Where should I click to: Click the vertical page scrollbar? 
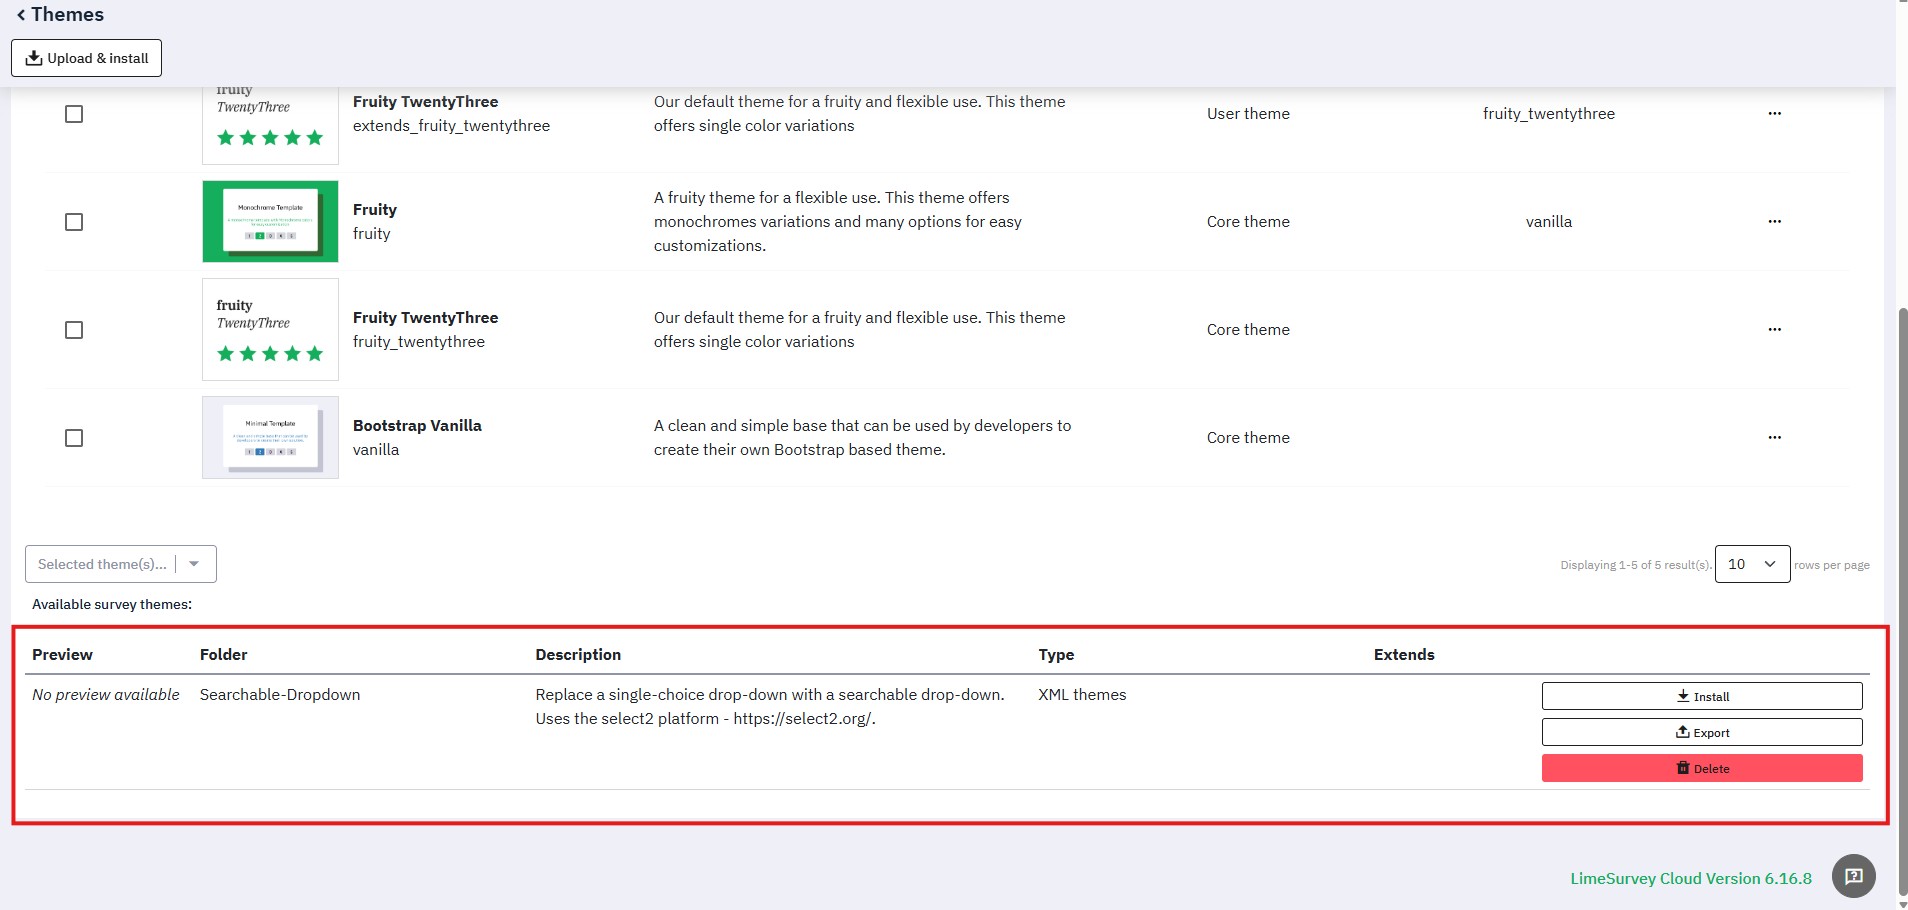point(1902,600)
